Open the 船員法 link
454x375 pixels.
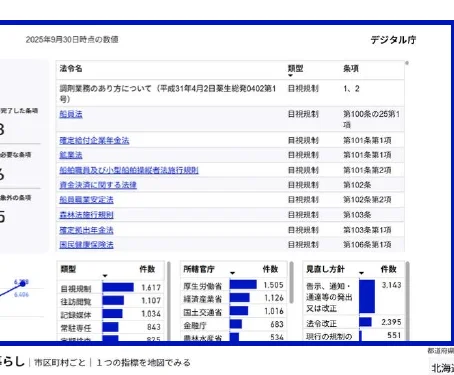(71, 114)
